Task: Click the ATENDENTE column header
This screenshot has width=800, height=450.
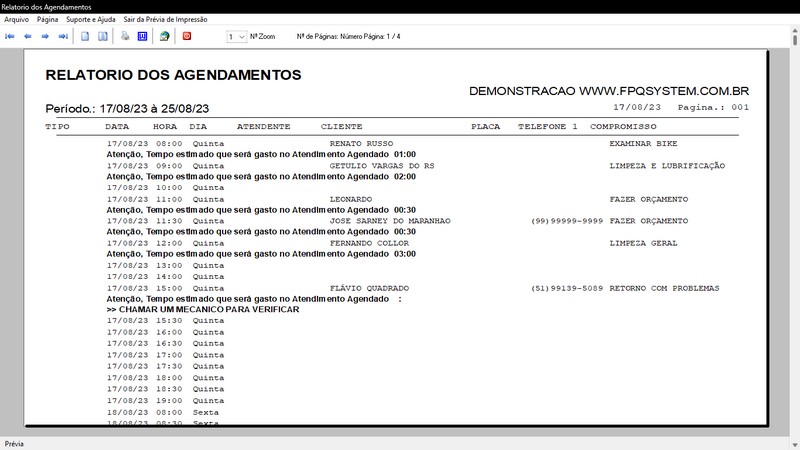Action: [263, 127]
